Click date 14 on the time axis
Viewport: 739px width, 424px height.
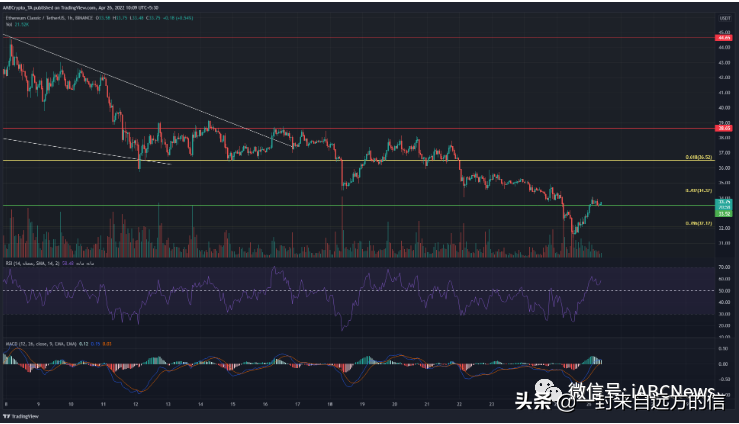200,404
